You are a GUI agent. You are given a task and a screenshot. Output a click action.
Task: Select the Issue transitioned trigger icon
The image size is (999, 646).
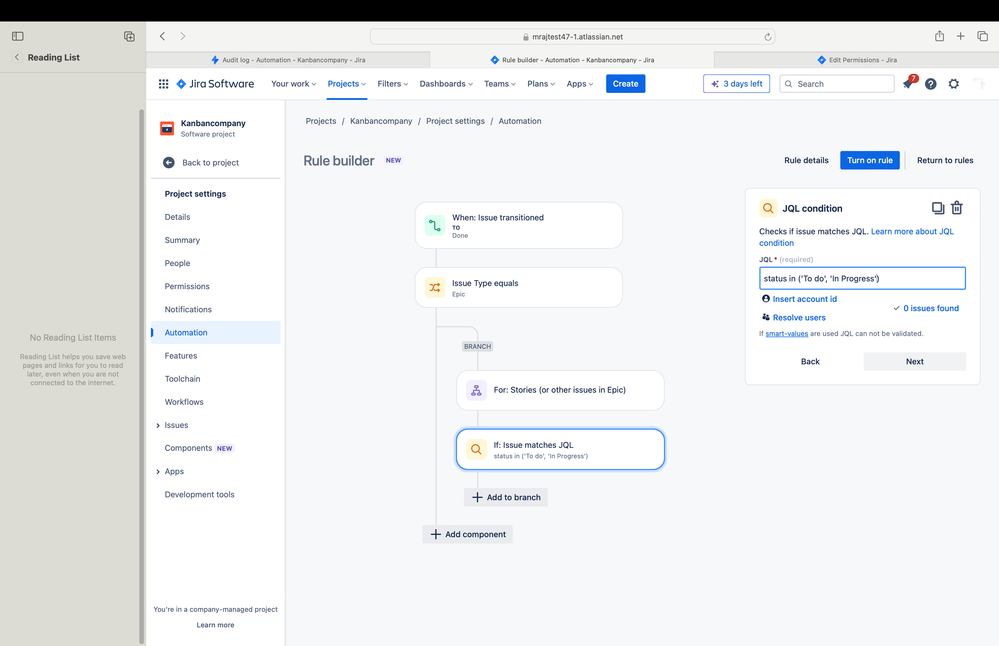pyautogui.click(x=435, y=226)
